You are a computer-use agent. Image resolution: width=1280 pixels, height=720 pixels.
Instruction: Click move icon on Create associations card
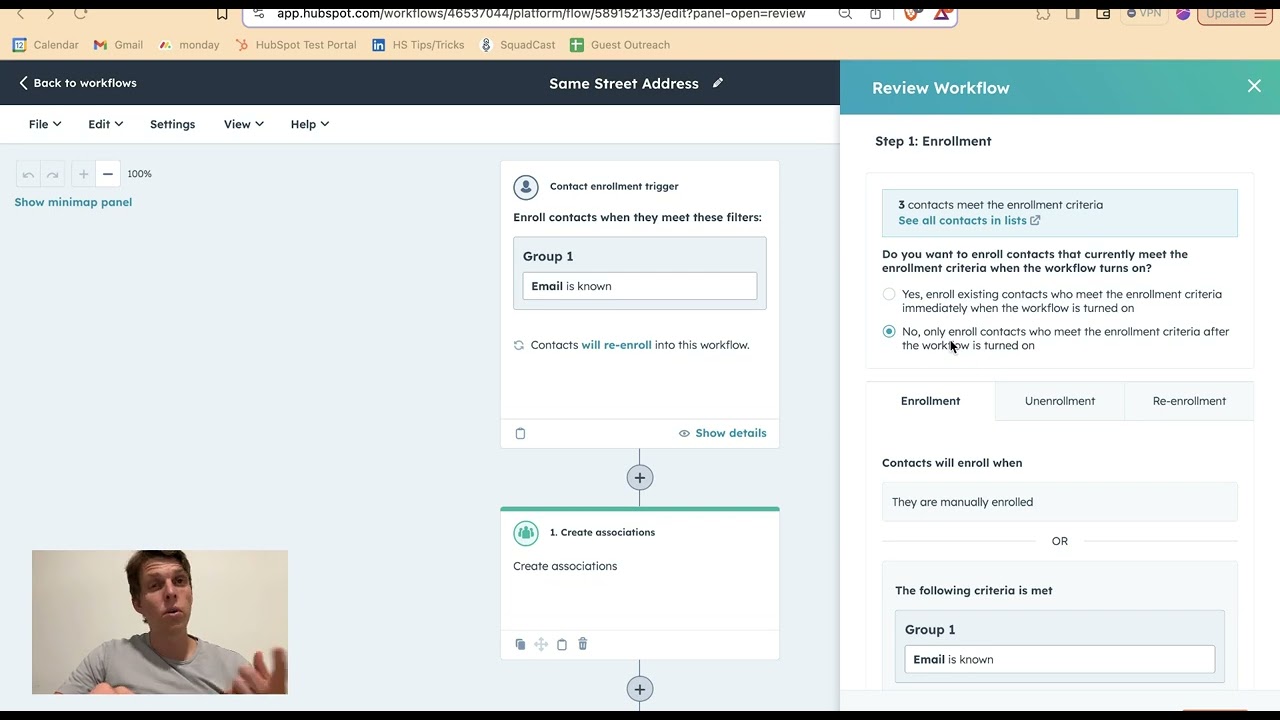click(x=541, y=644)
